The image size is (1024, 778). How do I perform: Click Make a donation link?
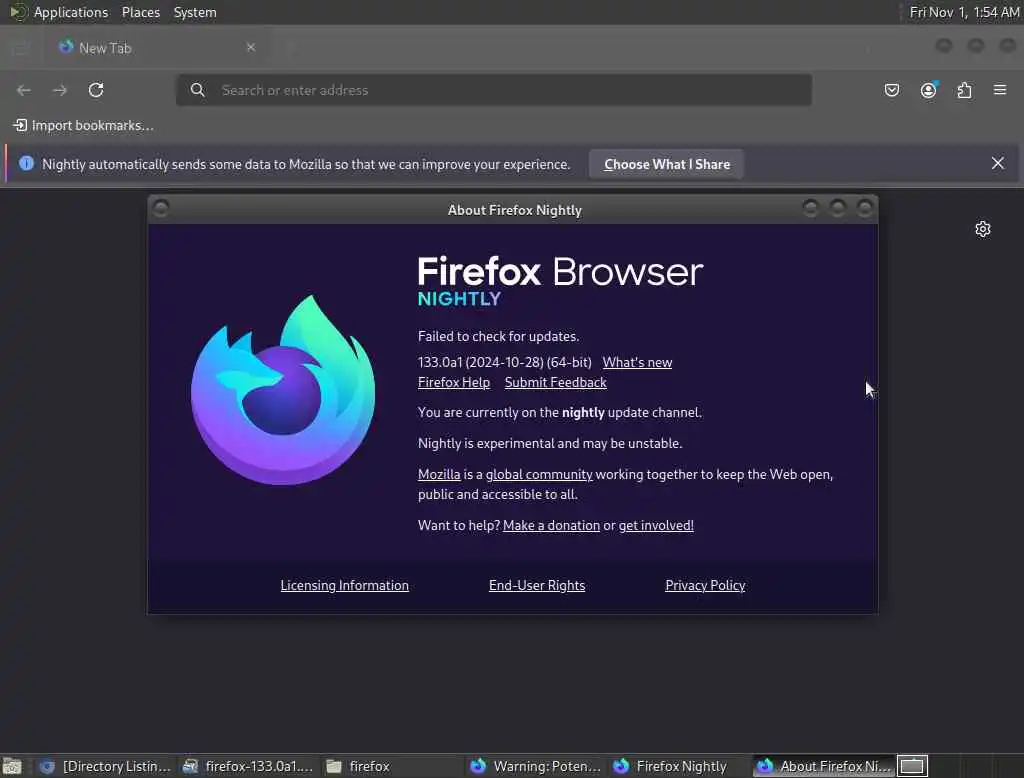coord(551,525)
